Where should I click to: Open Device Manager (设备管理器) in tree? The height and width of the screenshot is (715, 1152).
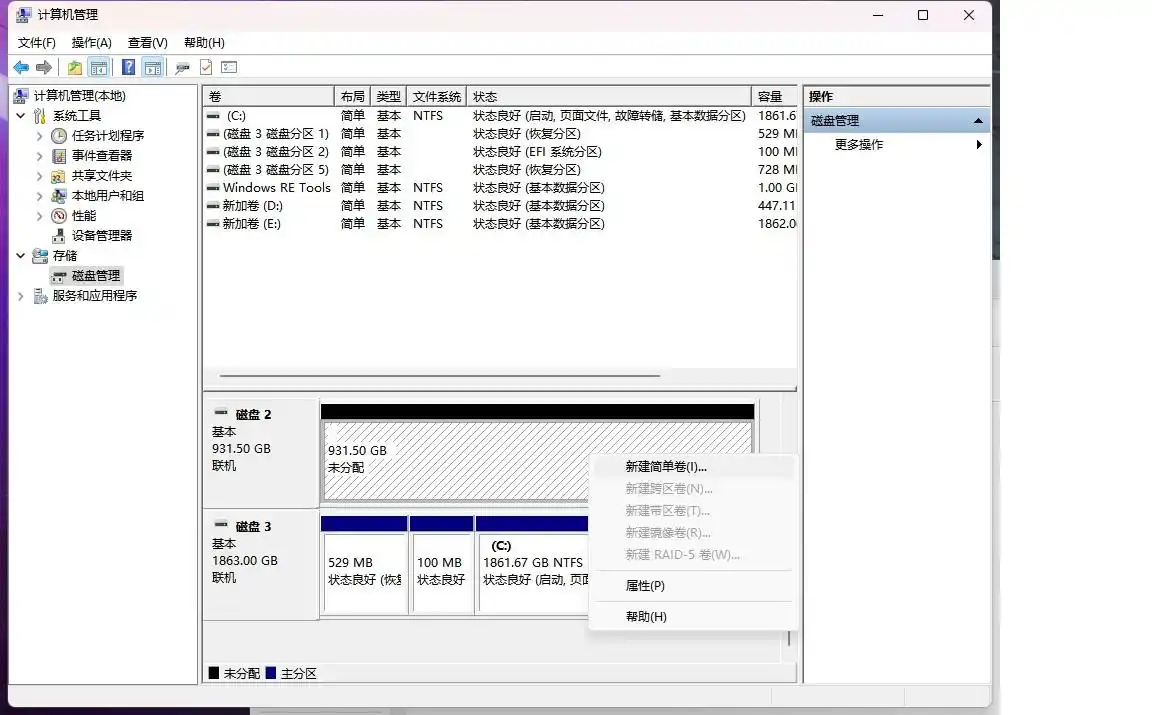click(x=101, y=236)
